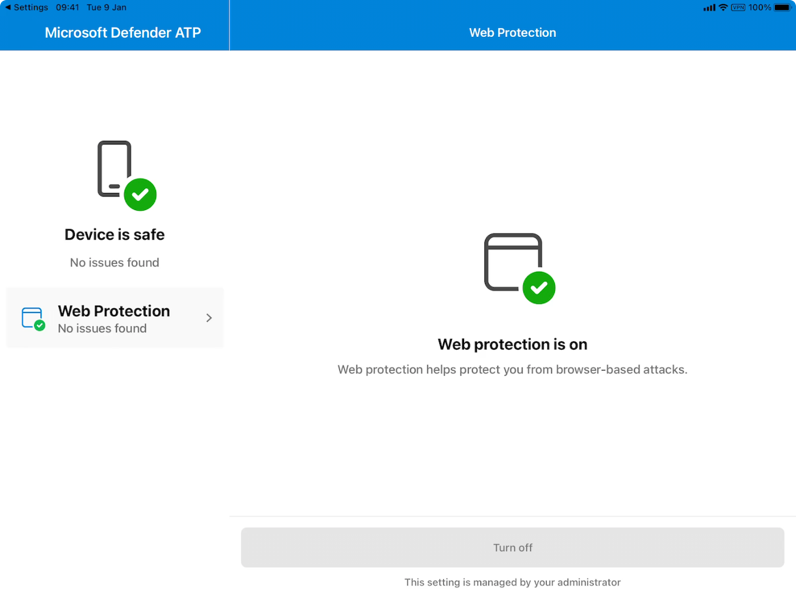Click the Wi-Fi icon in status bar
Screen dimensions: 796x597
click(x=723, y=7)
